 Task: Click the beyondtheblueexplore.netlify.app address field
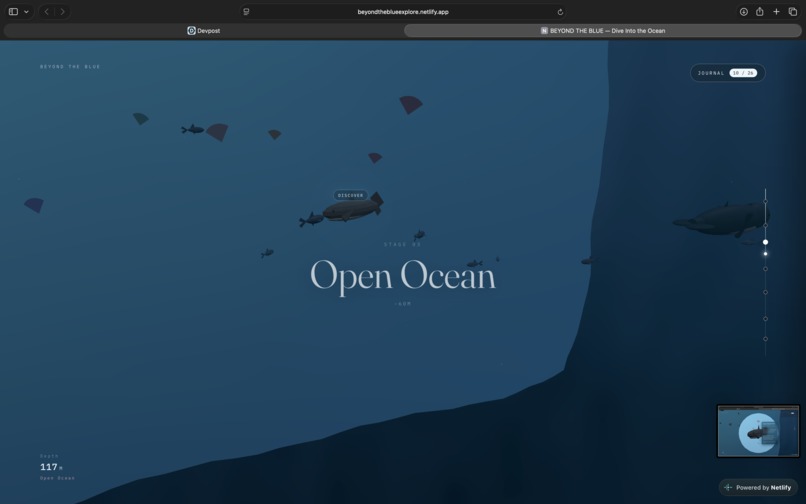[x=403, y=11]
